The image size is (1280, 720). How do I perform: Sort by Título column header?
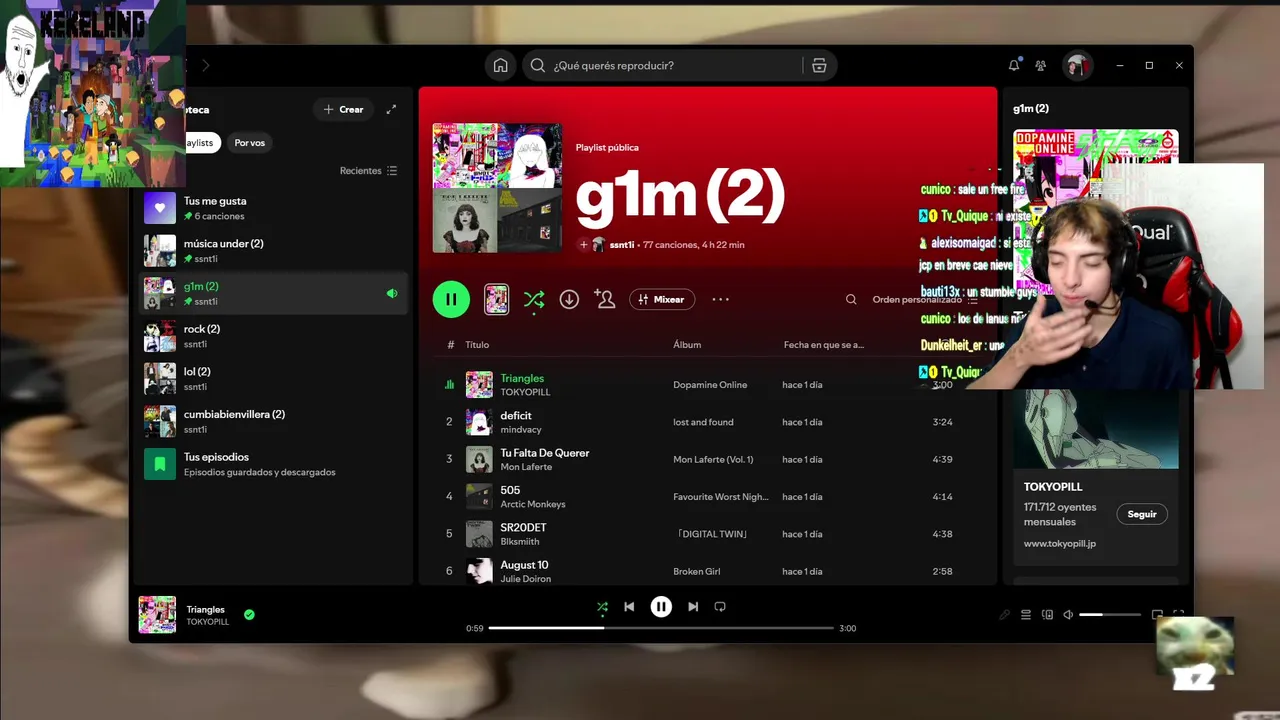click(477, 345)
